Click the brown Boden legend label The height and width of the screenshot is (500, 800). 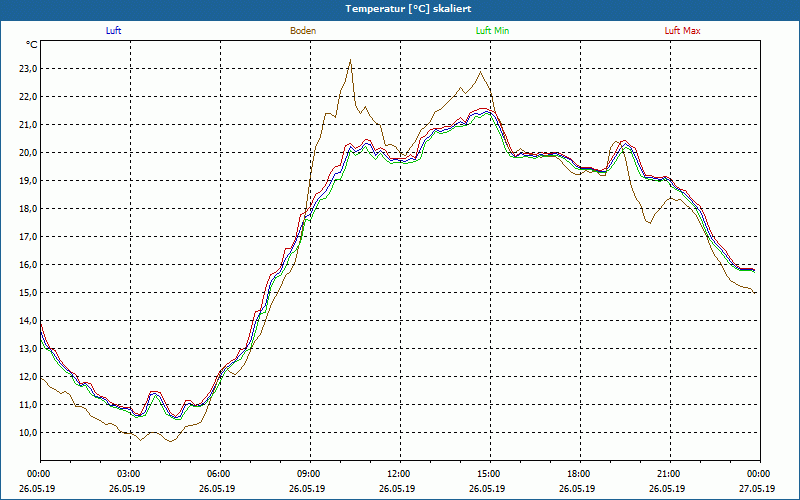tap(303, 31)
